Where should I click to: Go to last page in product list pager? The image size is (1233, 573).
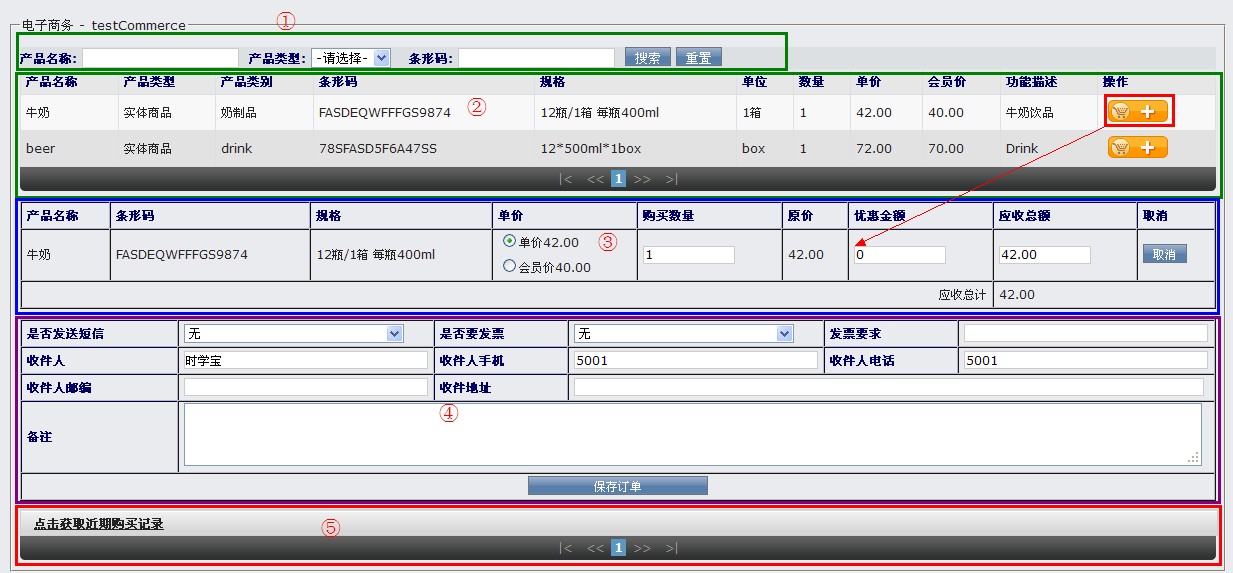tap(671, 180)
